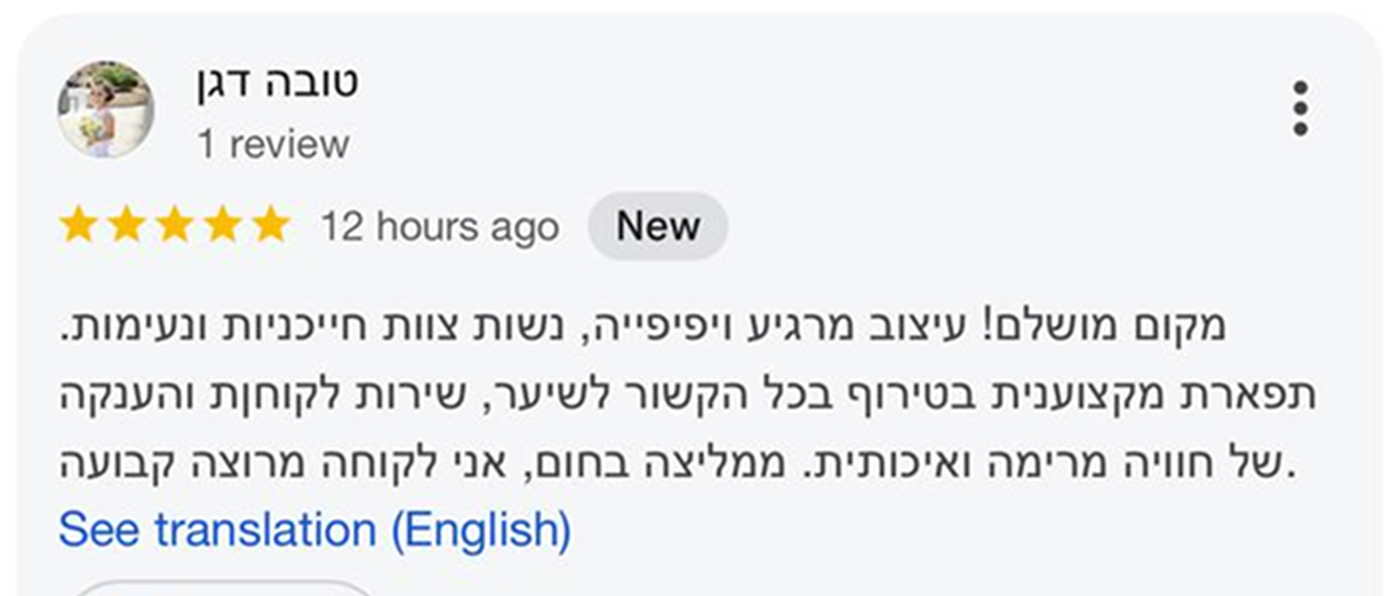
Task: Open the reviewer's profile photo
Action: 105,109
